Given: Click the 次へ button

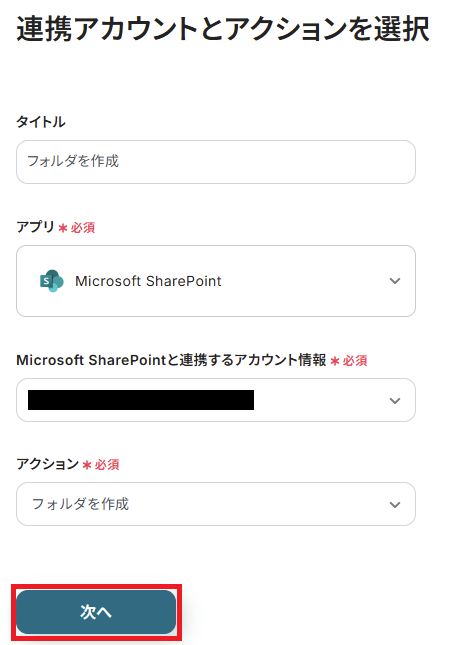Looking at the screenshot, I should (96, 612).
